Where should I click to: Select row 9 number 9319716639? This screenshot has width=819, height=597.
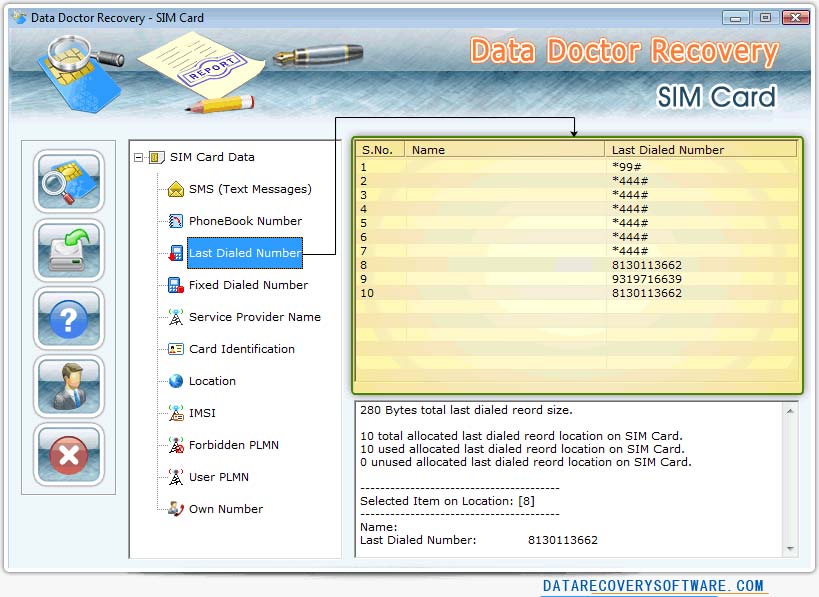(578, 279)
